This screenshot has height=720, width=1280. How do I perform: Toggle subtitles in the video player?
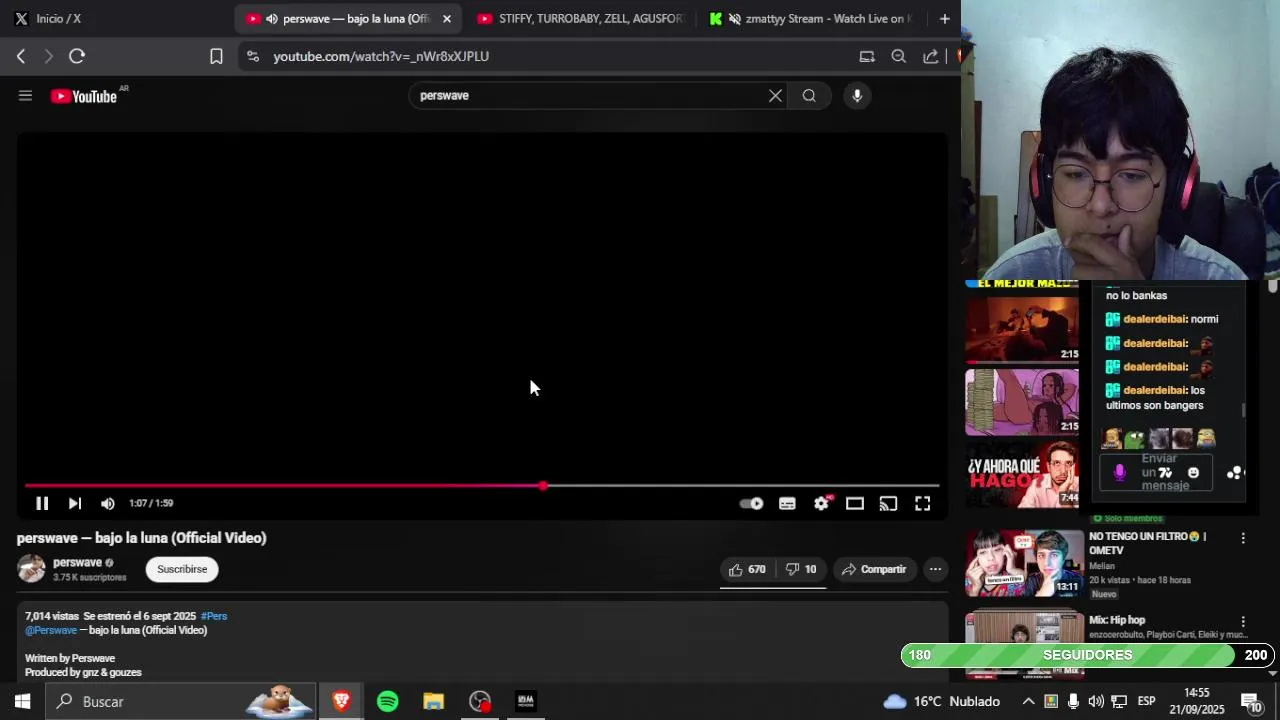click(788, 504)
